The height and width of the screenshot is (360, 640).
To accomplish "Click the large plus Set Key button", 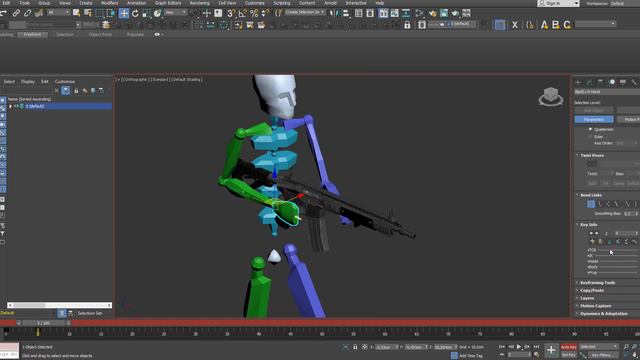I will (551, 350).
